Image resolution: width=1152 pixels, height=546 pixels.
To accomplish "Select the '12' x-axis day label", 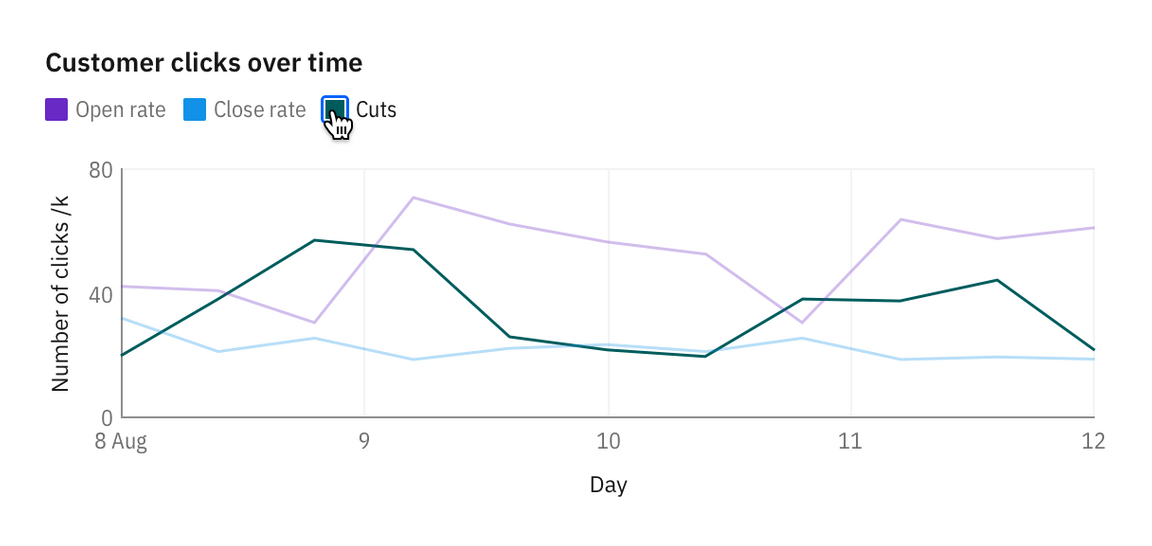I will pos(1093,442).
